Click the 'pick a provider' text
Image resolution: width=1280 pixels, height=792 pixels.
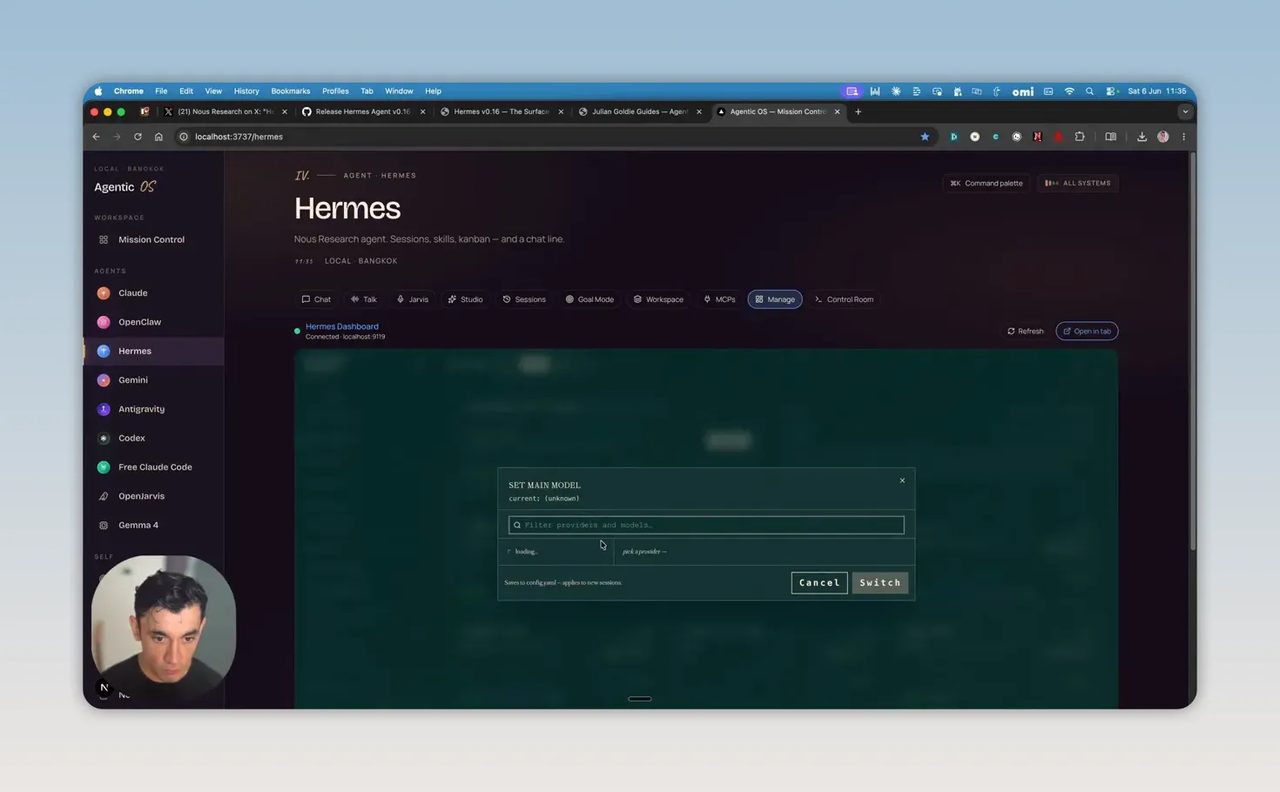point(645,552)
